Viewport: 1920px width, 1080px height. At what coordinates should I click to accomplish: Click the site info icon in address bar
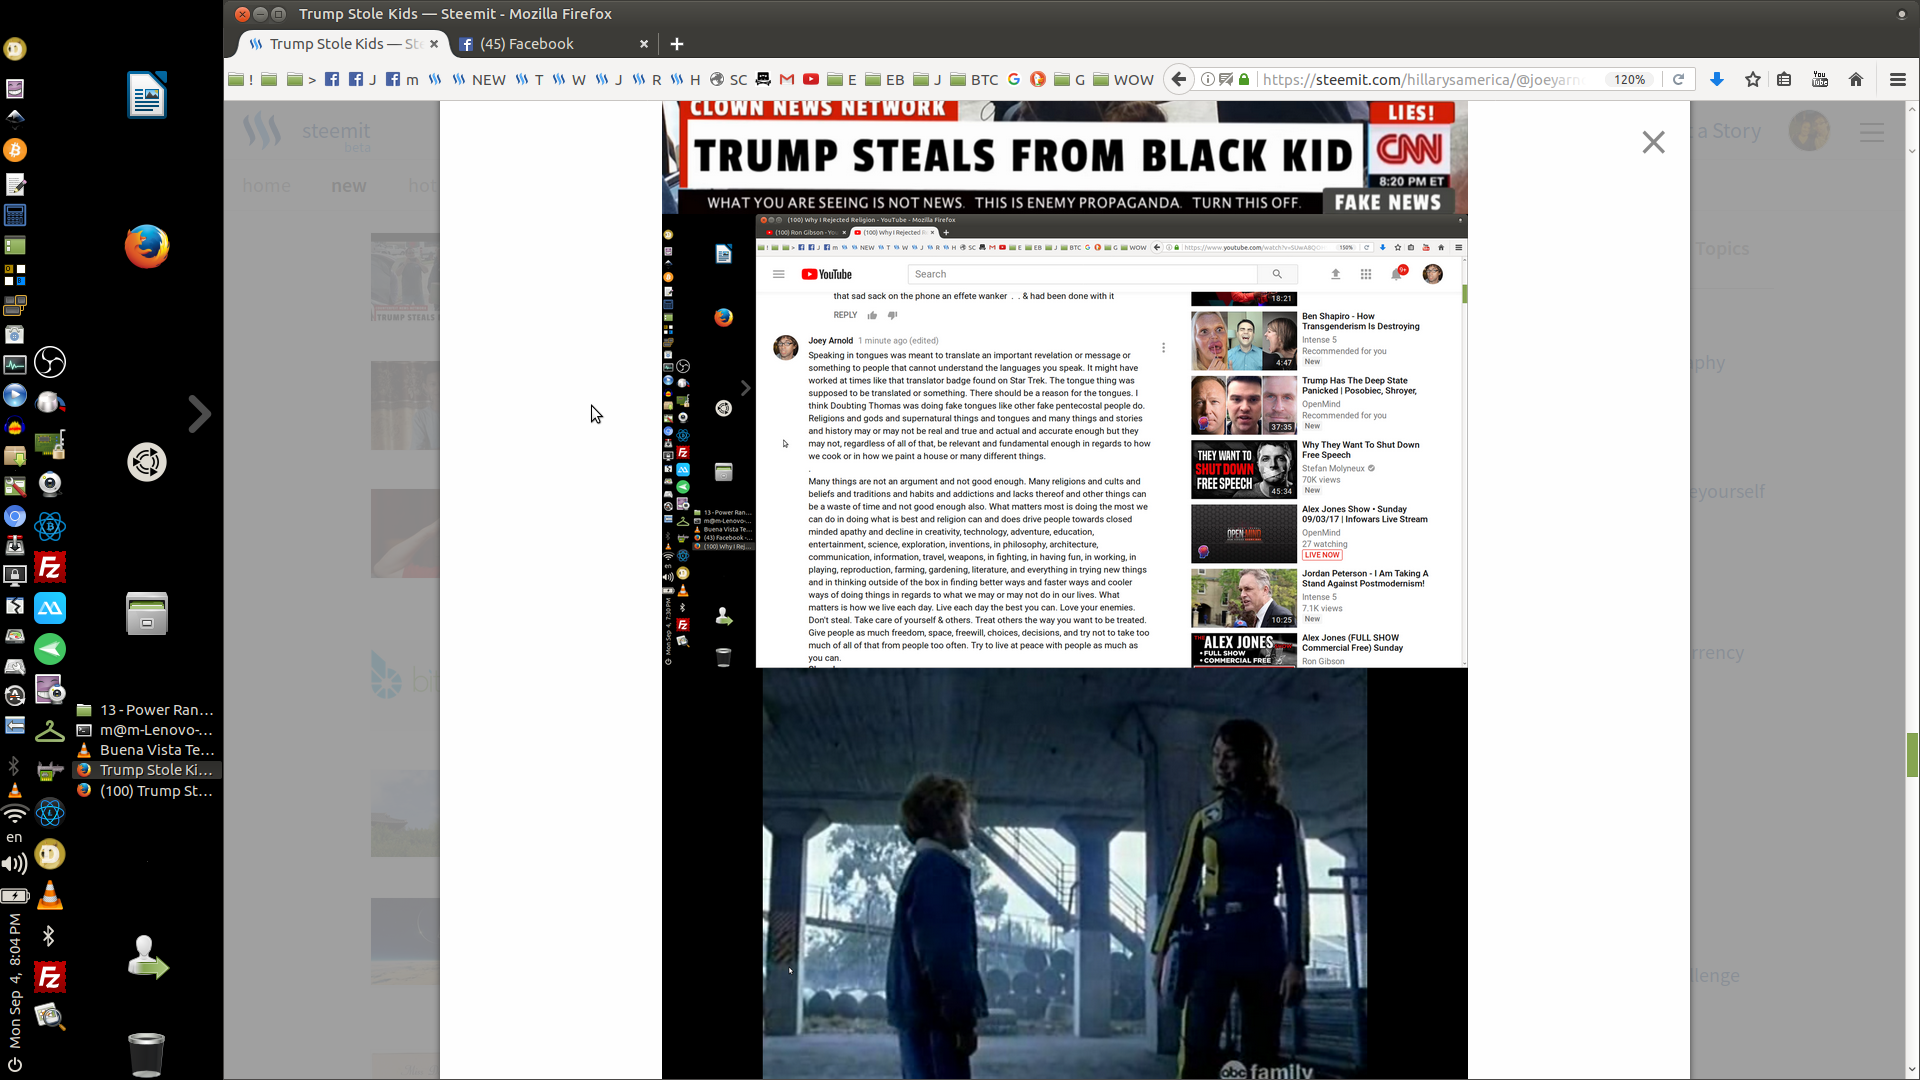pos(1207,79)
